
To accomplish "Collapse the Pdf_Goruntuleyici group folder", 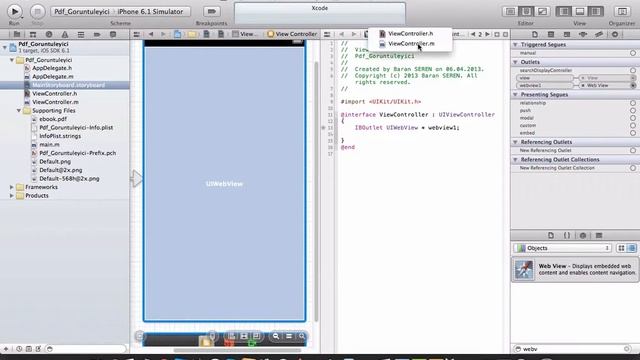I will (x=11, y=60).
